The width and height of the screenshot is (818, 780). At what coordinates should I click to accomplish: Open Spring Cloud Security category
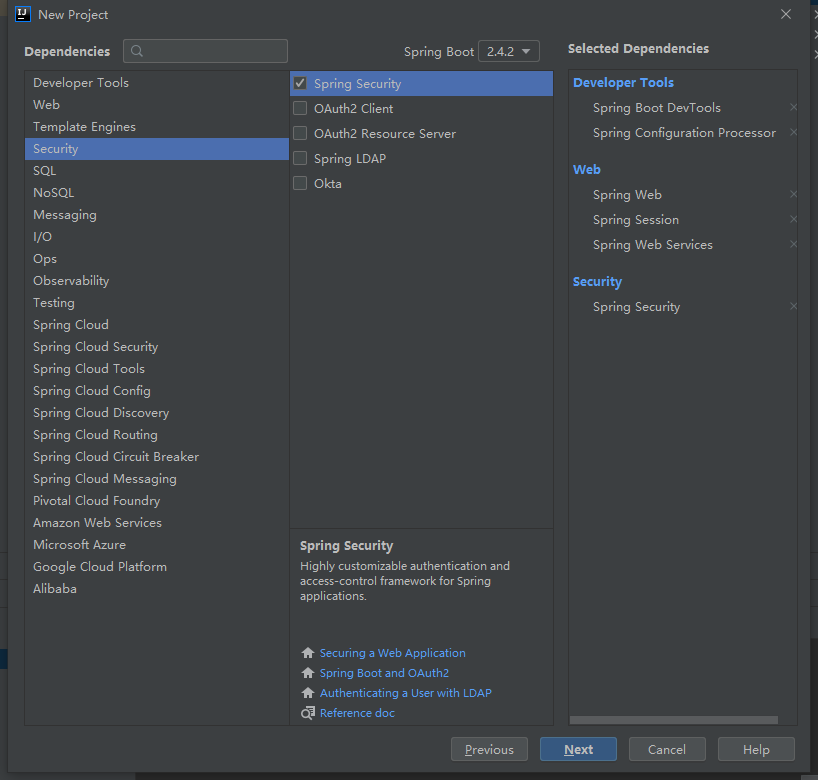(x=157, y=347)
